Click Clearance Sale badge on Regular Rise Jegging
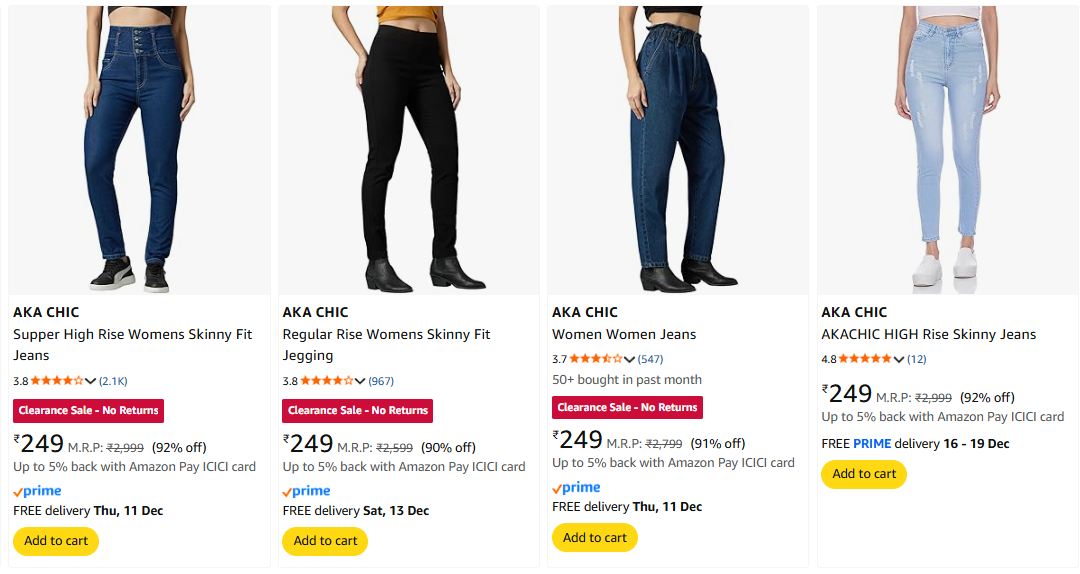 pyautogui.click(x=357, y=410)
